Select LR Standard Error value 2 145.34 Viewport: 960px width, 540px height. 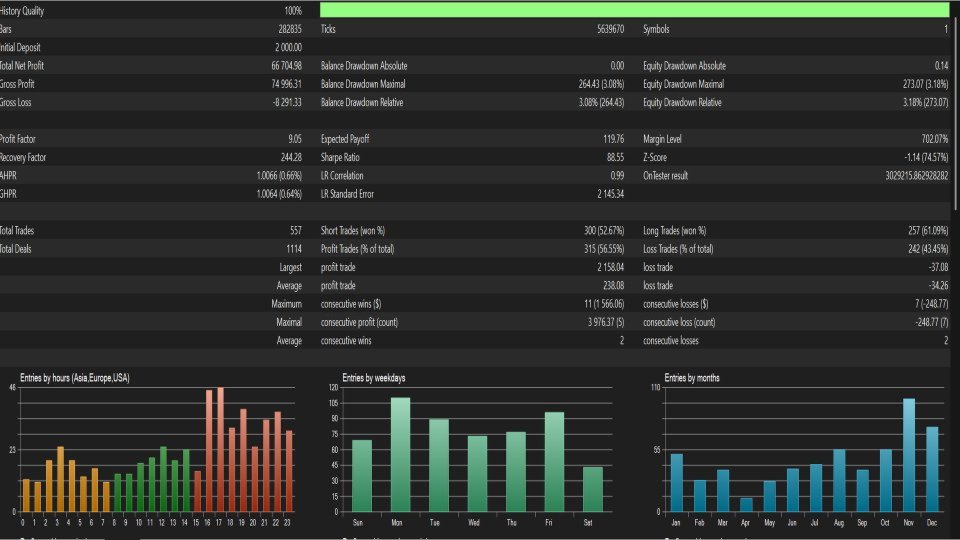pyautogui.click(x=610, y=194)
